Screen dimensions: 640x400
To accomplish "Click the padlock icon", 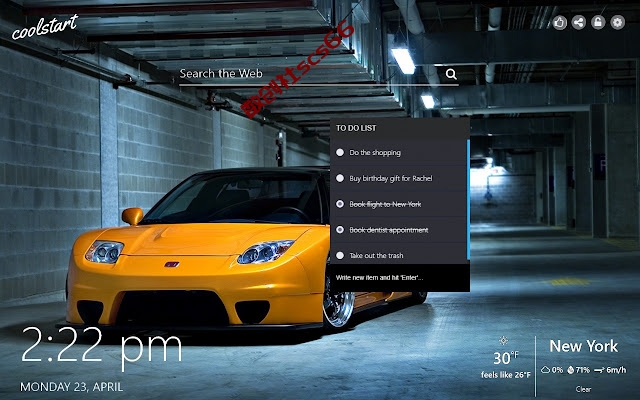I will pos(598,22).
